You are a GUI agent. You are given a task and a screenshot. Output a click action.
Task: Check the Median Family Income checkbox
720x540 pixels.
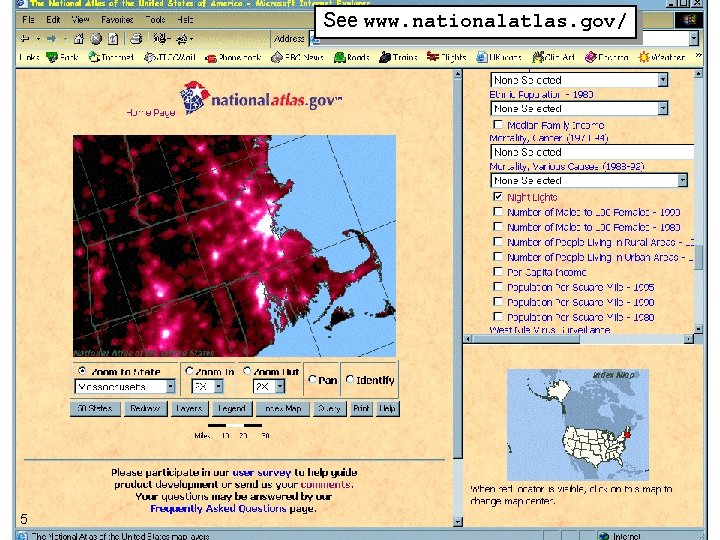(x=498, y=124)
